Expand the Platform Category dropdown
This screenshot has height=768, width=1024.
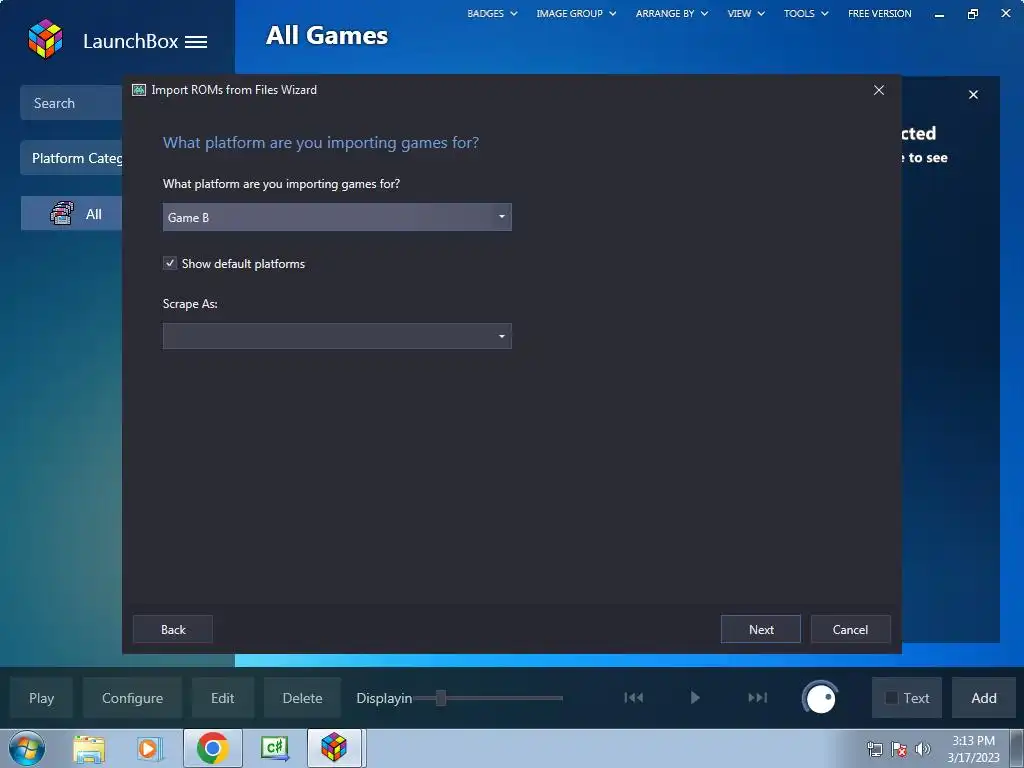(71, 158)
